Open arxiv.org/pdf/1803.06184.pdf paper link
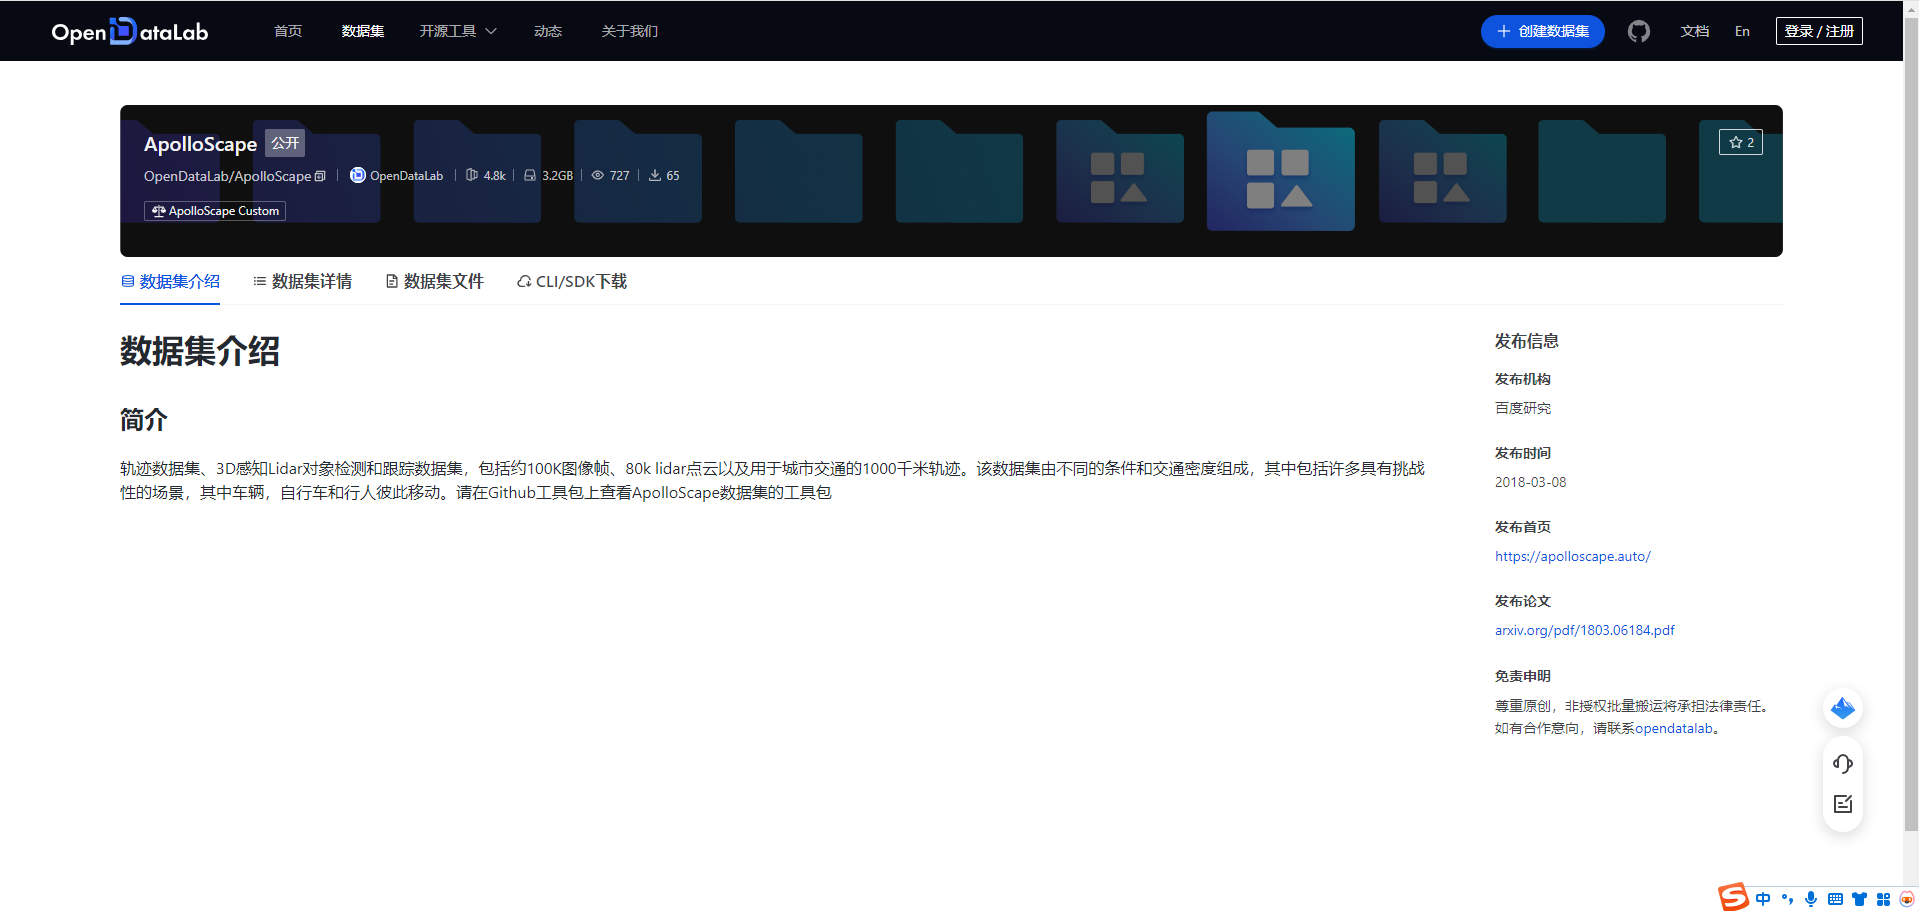The image size is (1919, 911). [1584, 630]
